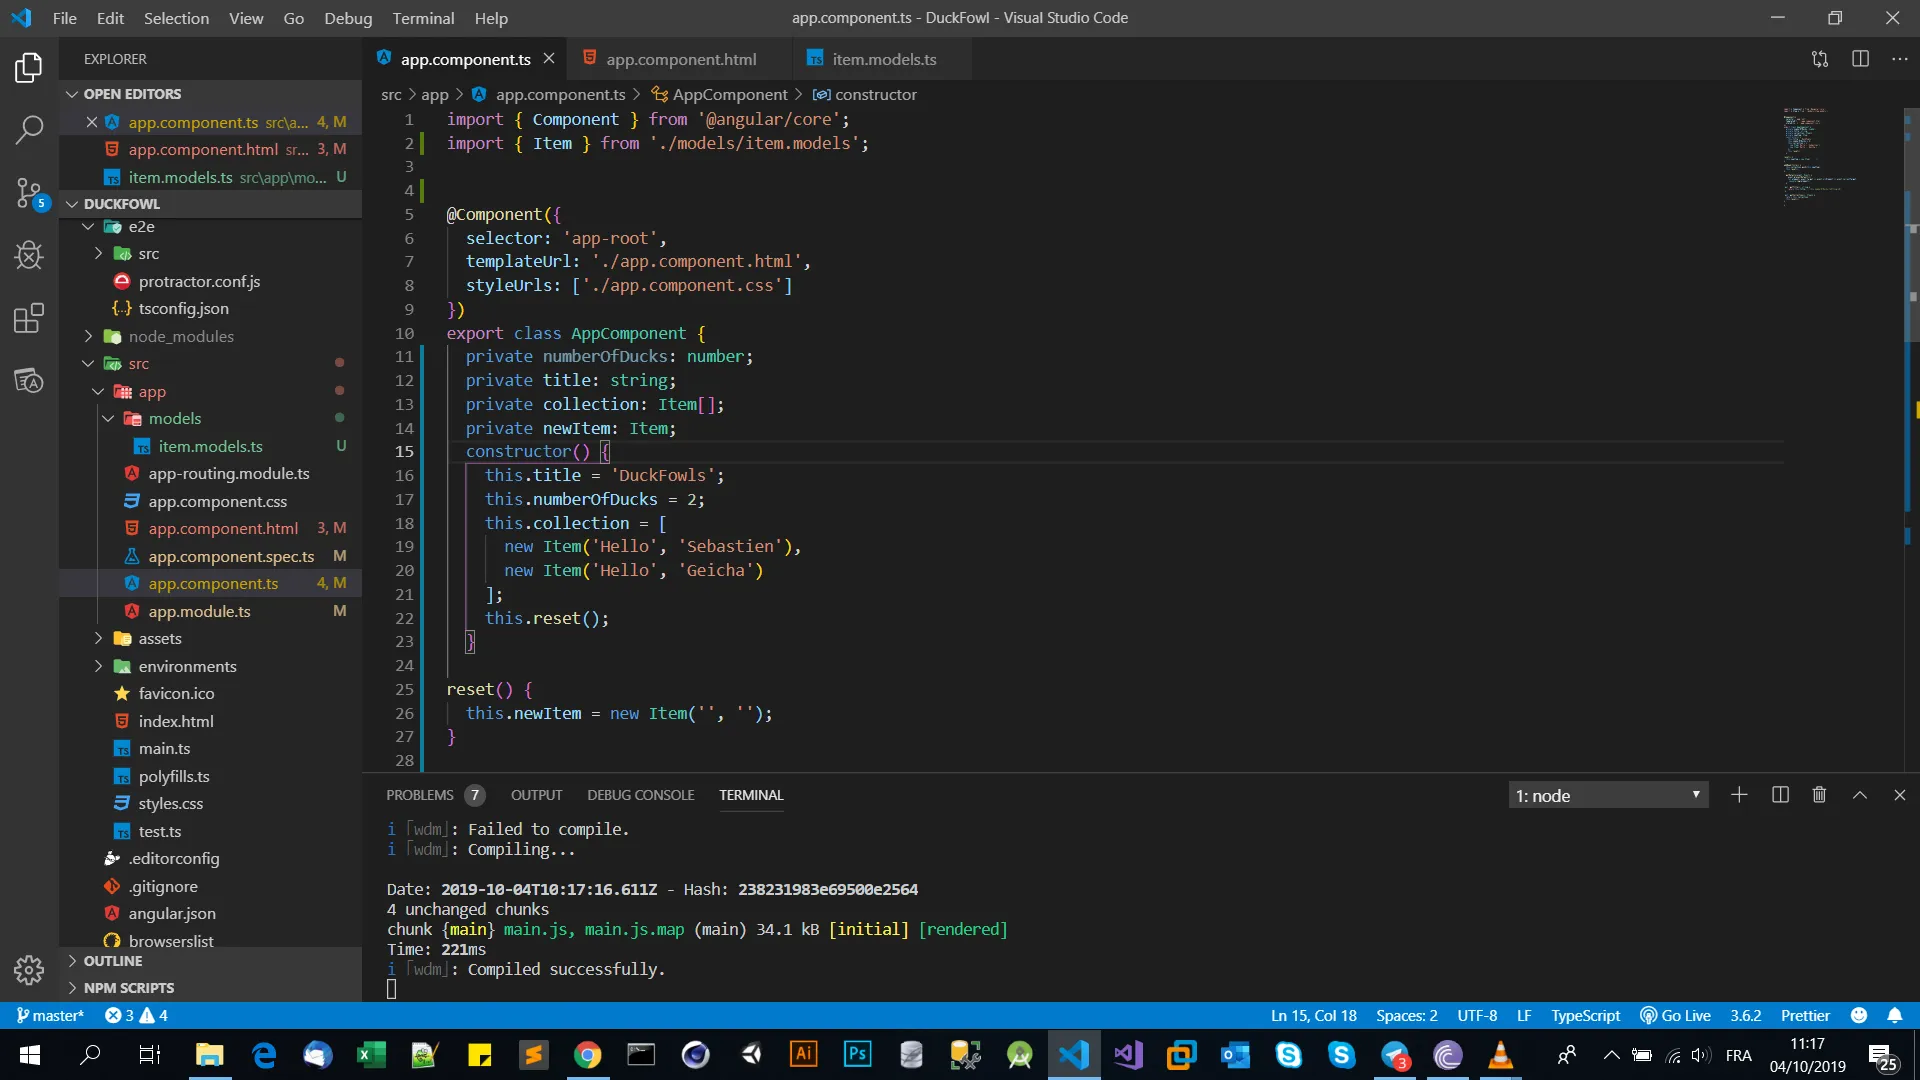The height and width of the screenshot is (1080, 1920).
Task: Click the master branch in status bar
Action: 50,1015
